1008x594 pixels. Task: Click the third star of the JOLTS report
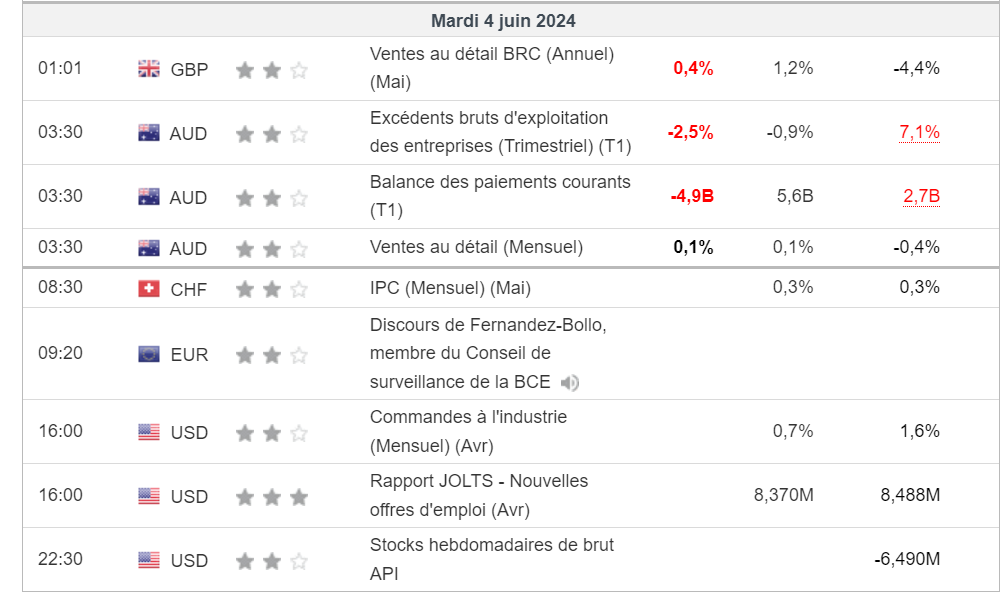click(299, 497)
